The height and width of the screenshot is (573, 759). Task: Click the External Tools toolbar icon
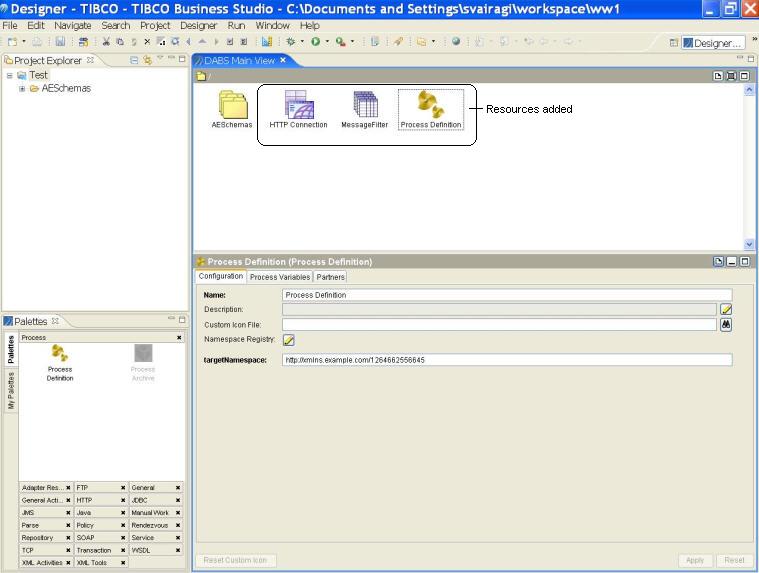(341, 42)
